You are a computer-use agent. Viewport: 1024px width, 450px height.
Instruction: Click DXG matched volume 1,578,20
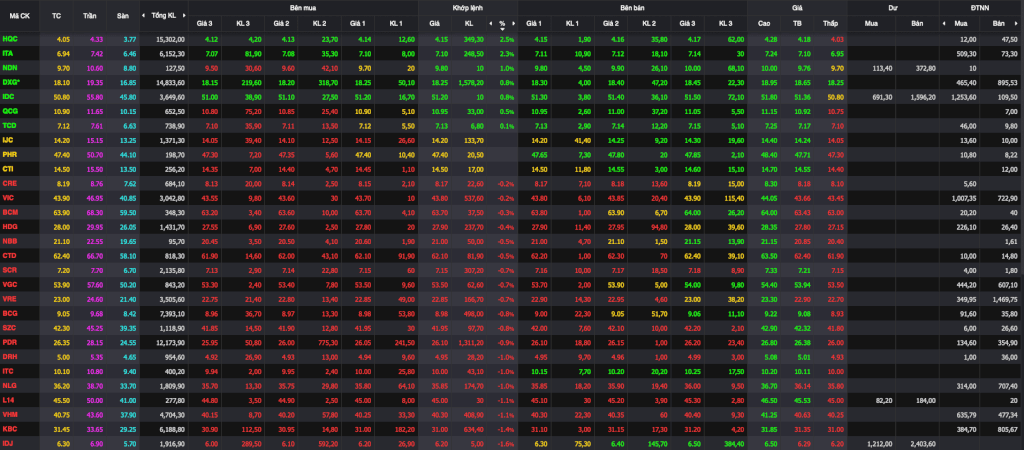pos(469,82)
